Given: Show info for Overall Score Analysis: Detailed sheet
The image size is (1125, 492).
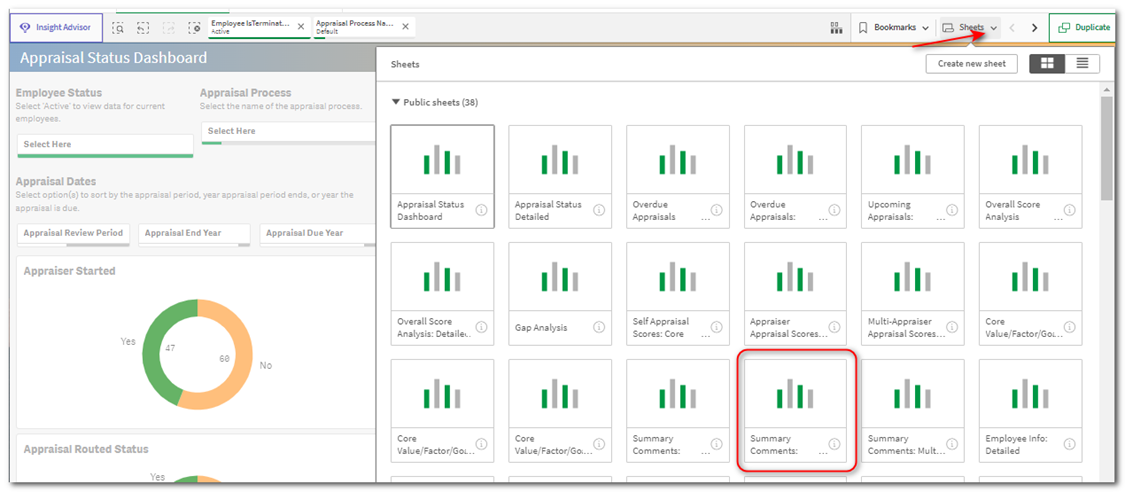Looking at the screenshot, I should (x=481, y=327).
